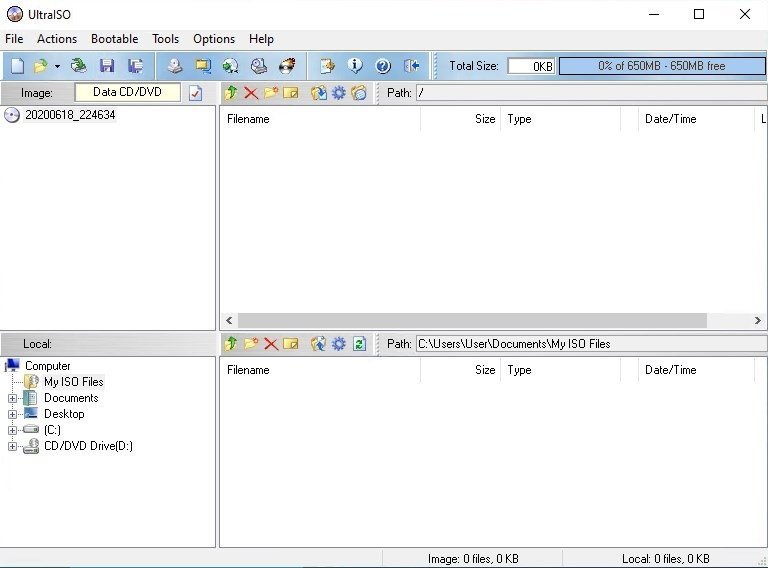The height and width of the screenshot is (568, 768).
Task: Open the Actions menu
Action: pyautogui.click(x=57, y=39)
